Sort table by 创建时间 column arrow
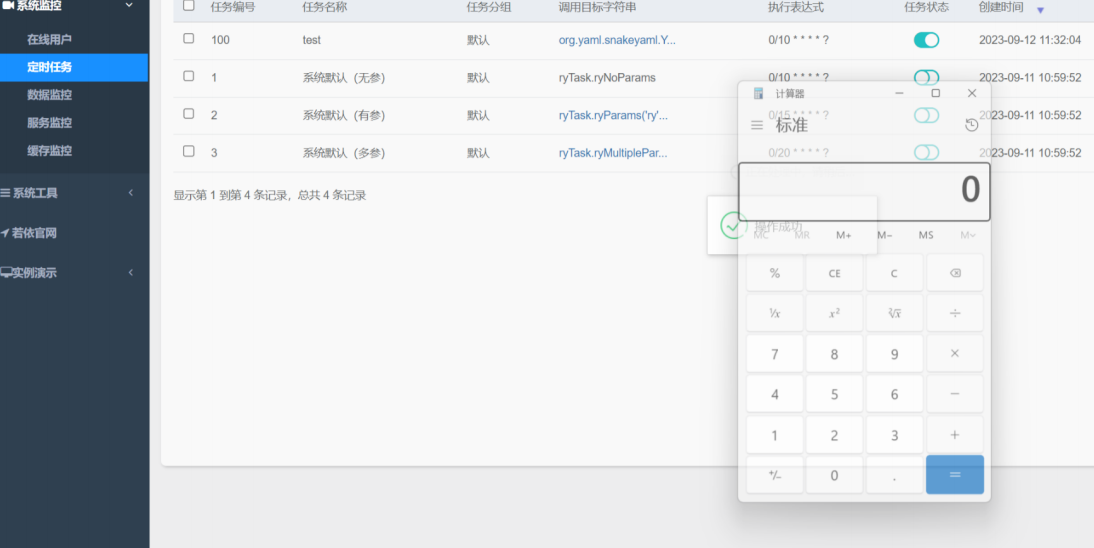Image resolution: width=1094 pixels, height=548 pixels. (x=1040, y=10)
